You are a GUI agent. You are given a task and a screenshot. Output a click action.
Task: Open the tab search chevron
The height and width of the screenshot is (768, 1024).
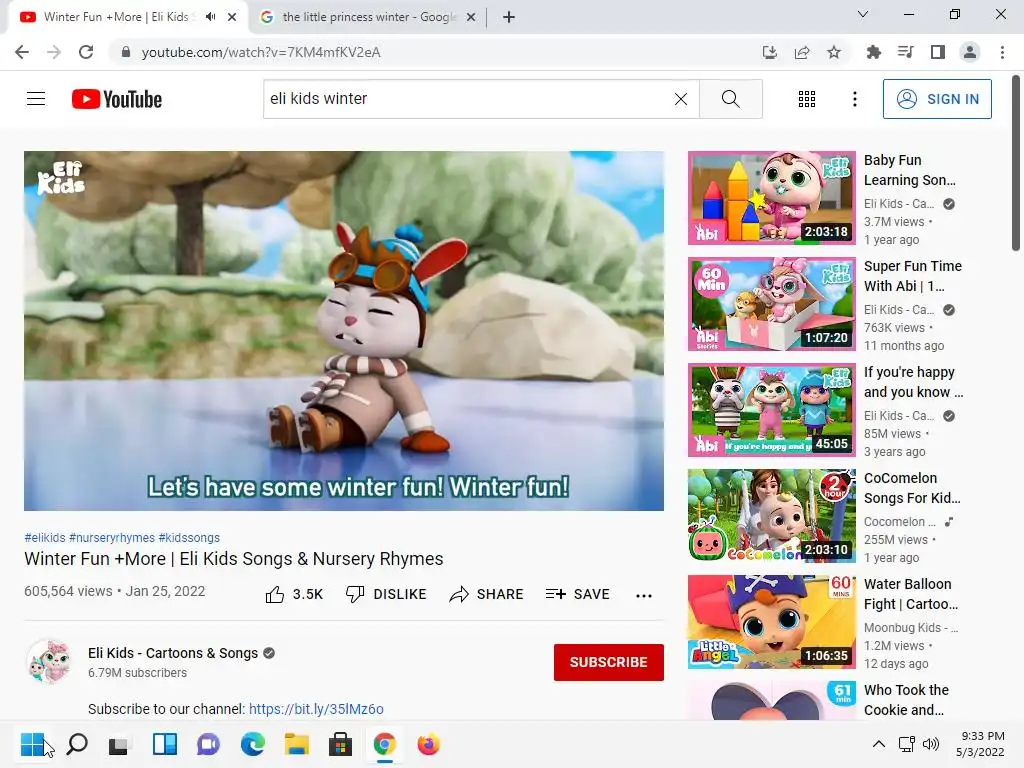(863, 14)
